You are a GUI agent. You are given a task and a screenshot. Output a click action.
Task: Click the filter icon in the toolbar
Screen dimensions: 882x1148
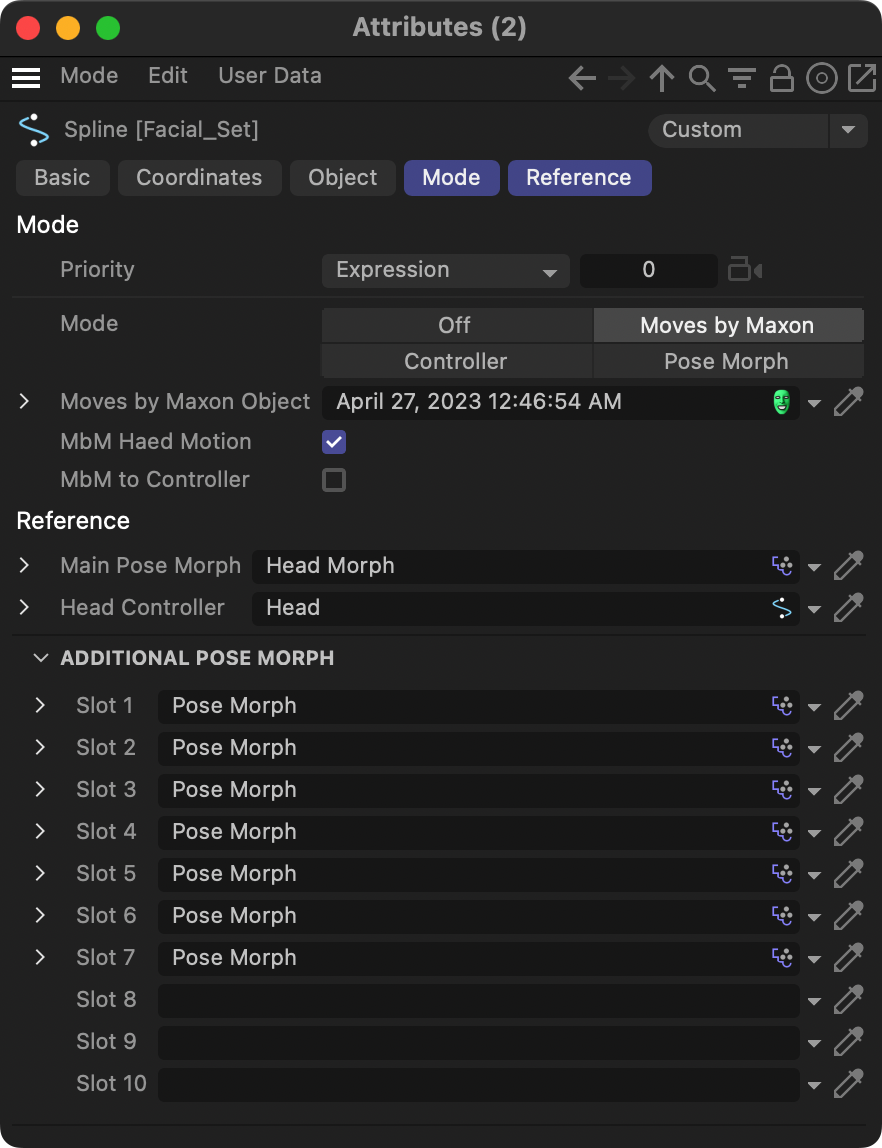741,78
